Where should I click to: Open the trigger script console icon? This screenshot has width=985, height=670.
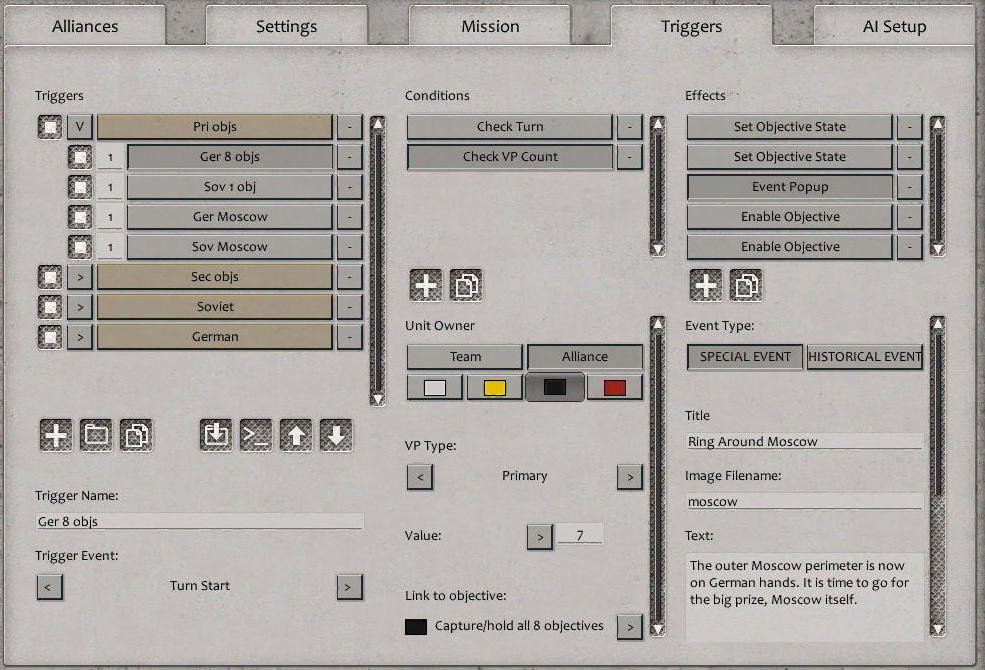coord(256,435)
